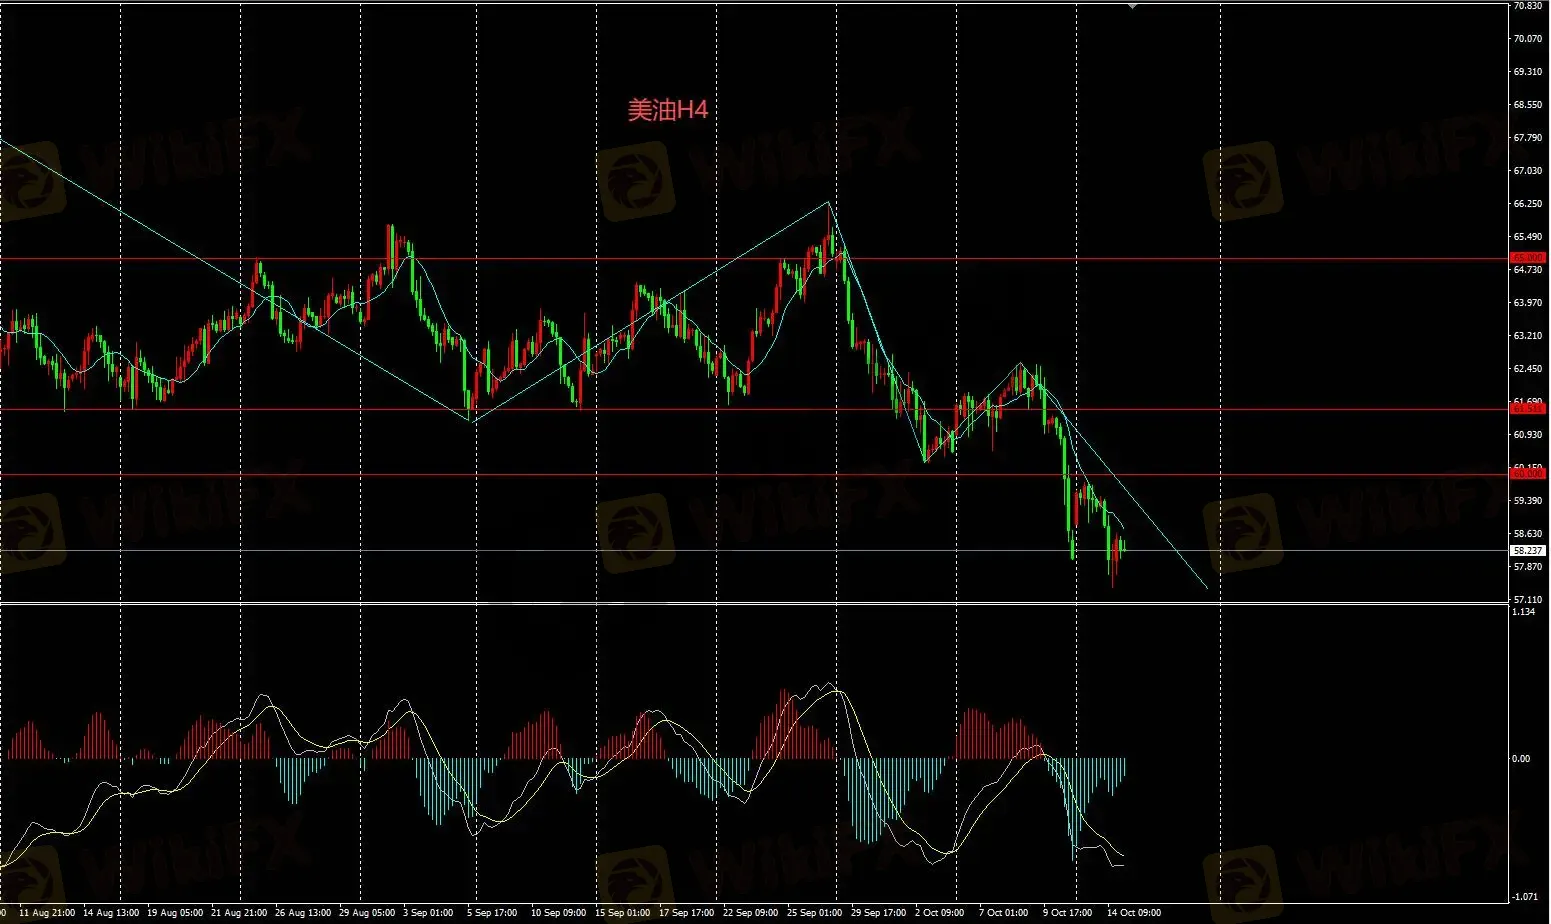The height and width of the screenshot is (924, 1551).
Task: Click the 29 Aug 05:00 time label
Action: pyautogui.click(x=367, y=913)
